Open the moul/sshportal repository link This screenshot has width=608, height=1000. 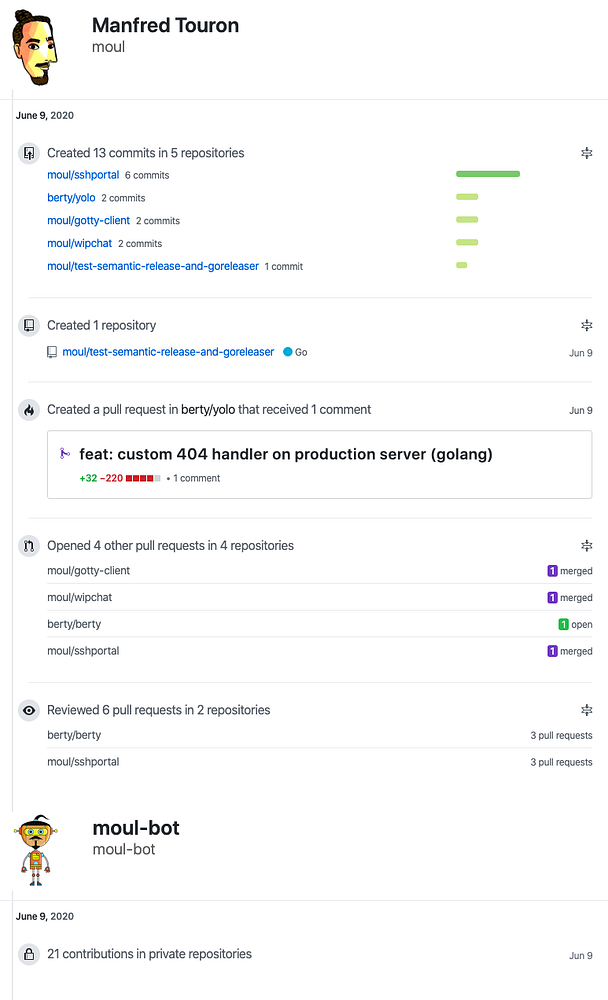click(83, 175)
